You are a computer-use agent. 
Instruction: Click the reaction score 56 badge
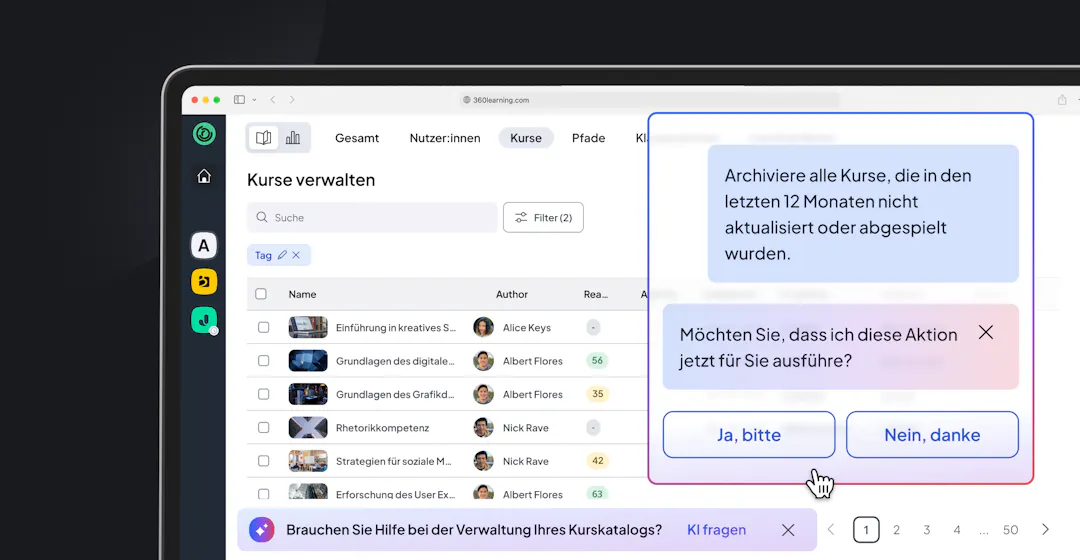[597, 360]
